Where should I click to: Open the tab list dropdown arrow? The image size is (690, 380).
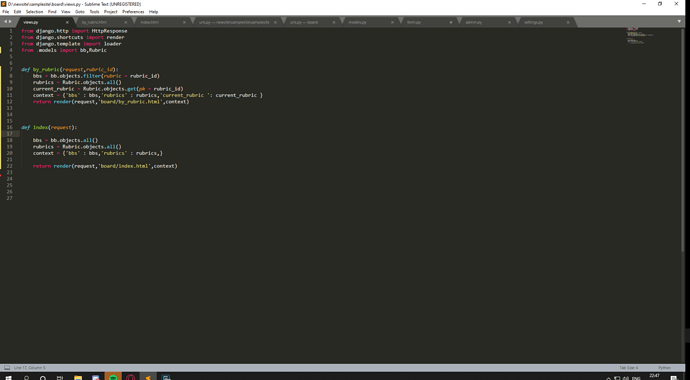coord(679,22)
